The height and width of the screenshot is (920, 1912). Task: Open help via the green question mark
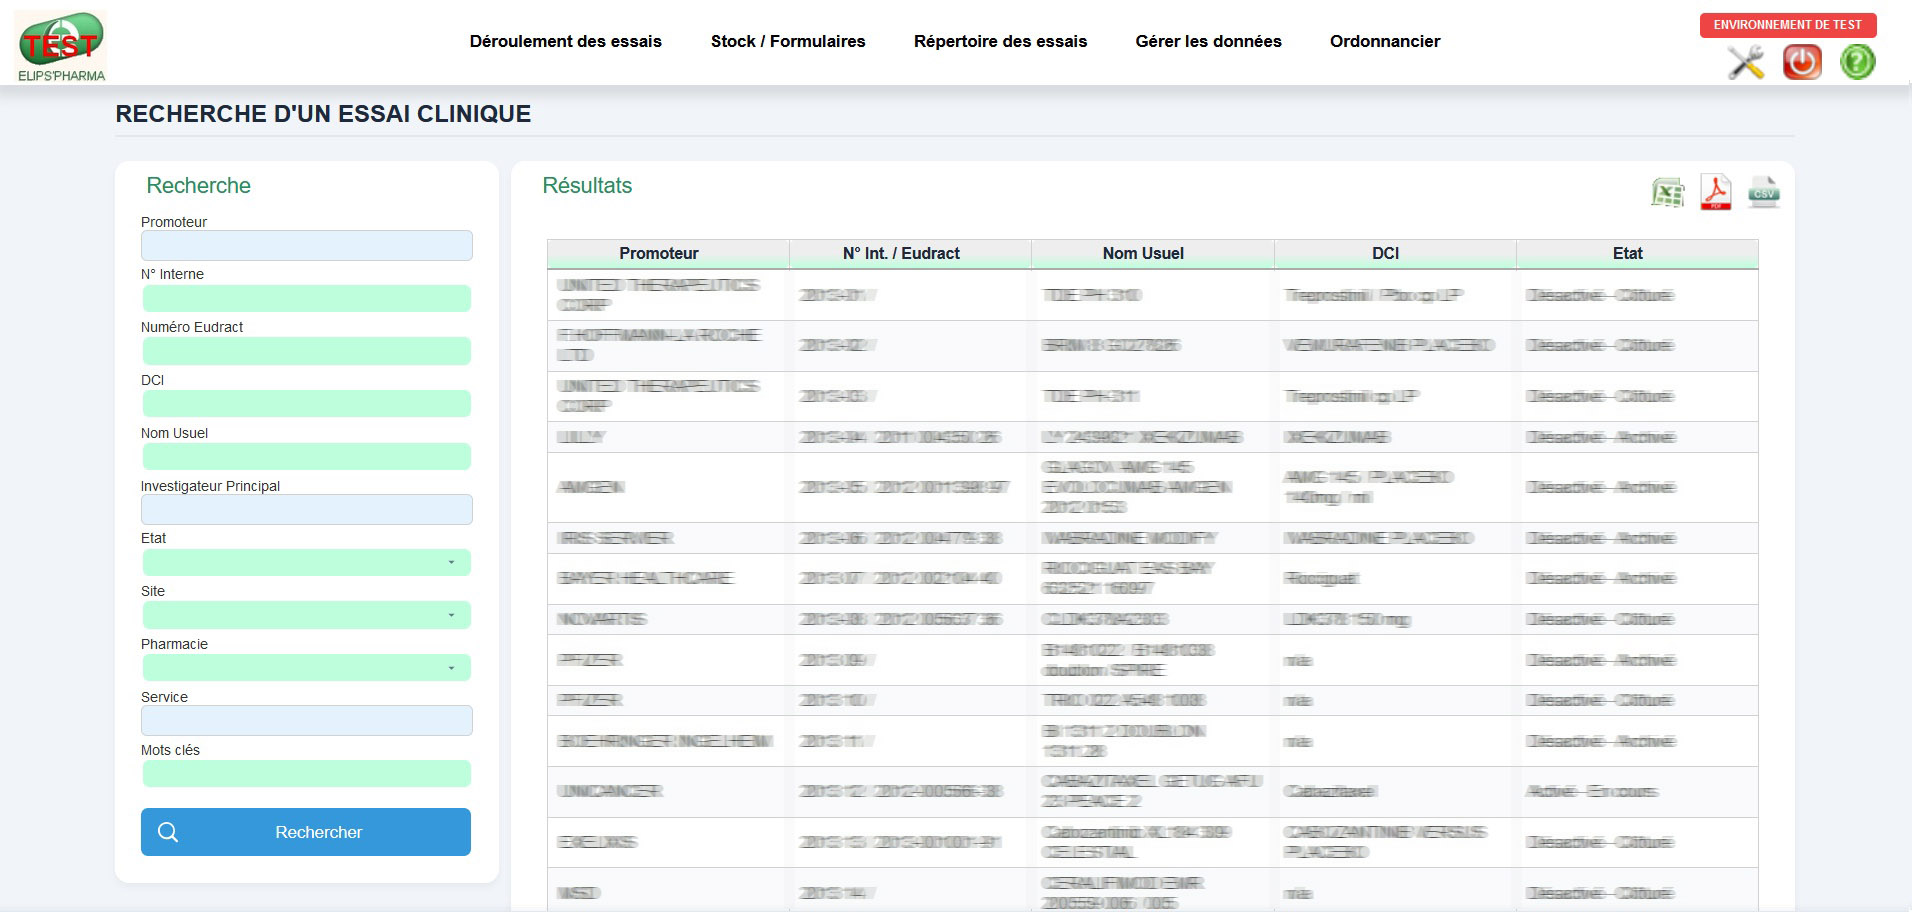1856,63
